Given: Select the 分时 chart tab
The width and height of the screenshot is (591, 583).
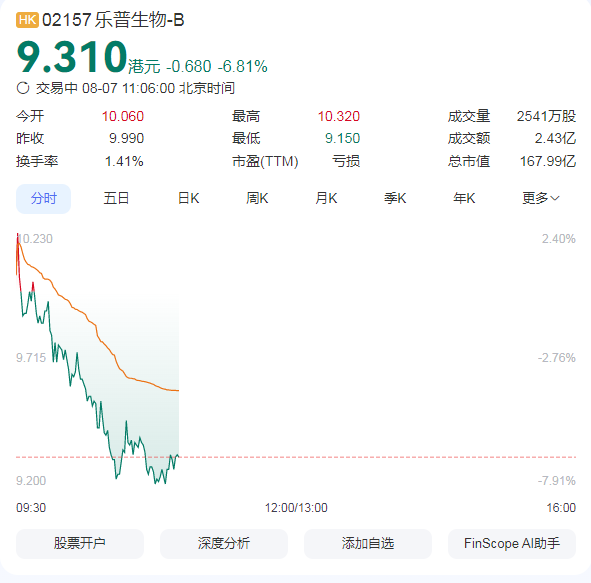Looking at the screenshot, I should [43, 199].
